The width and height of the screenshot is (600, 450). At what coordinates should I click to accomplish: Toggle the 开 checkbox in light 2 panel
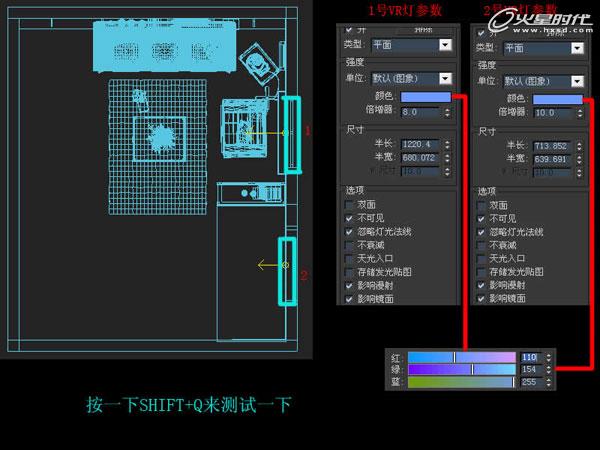click(x=481, y=33)
